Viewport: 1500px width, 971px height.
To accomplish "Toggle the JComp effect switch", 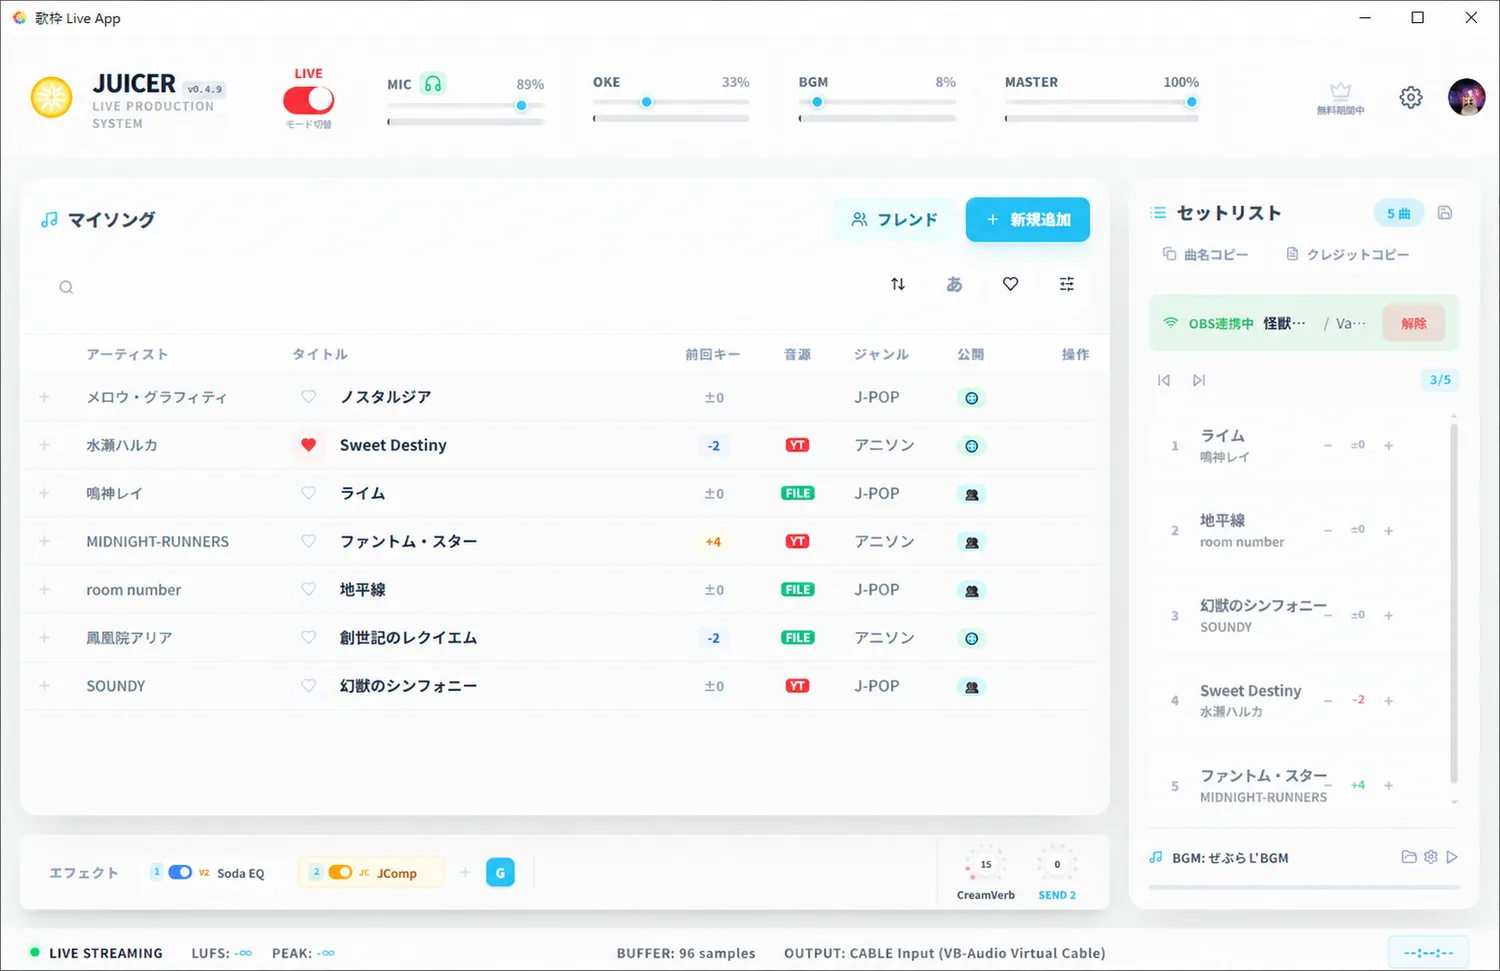I will [x=340, y=872].
